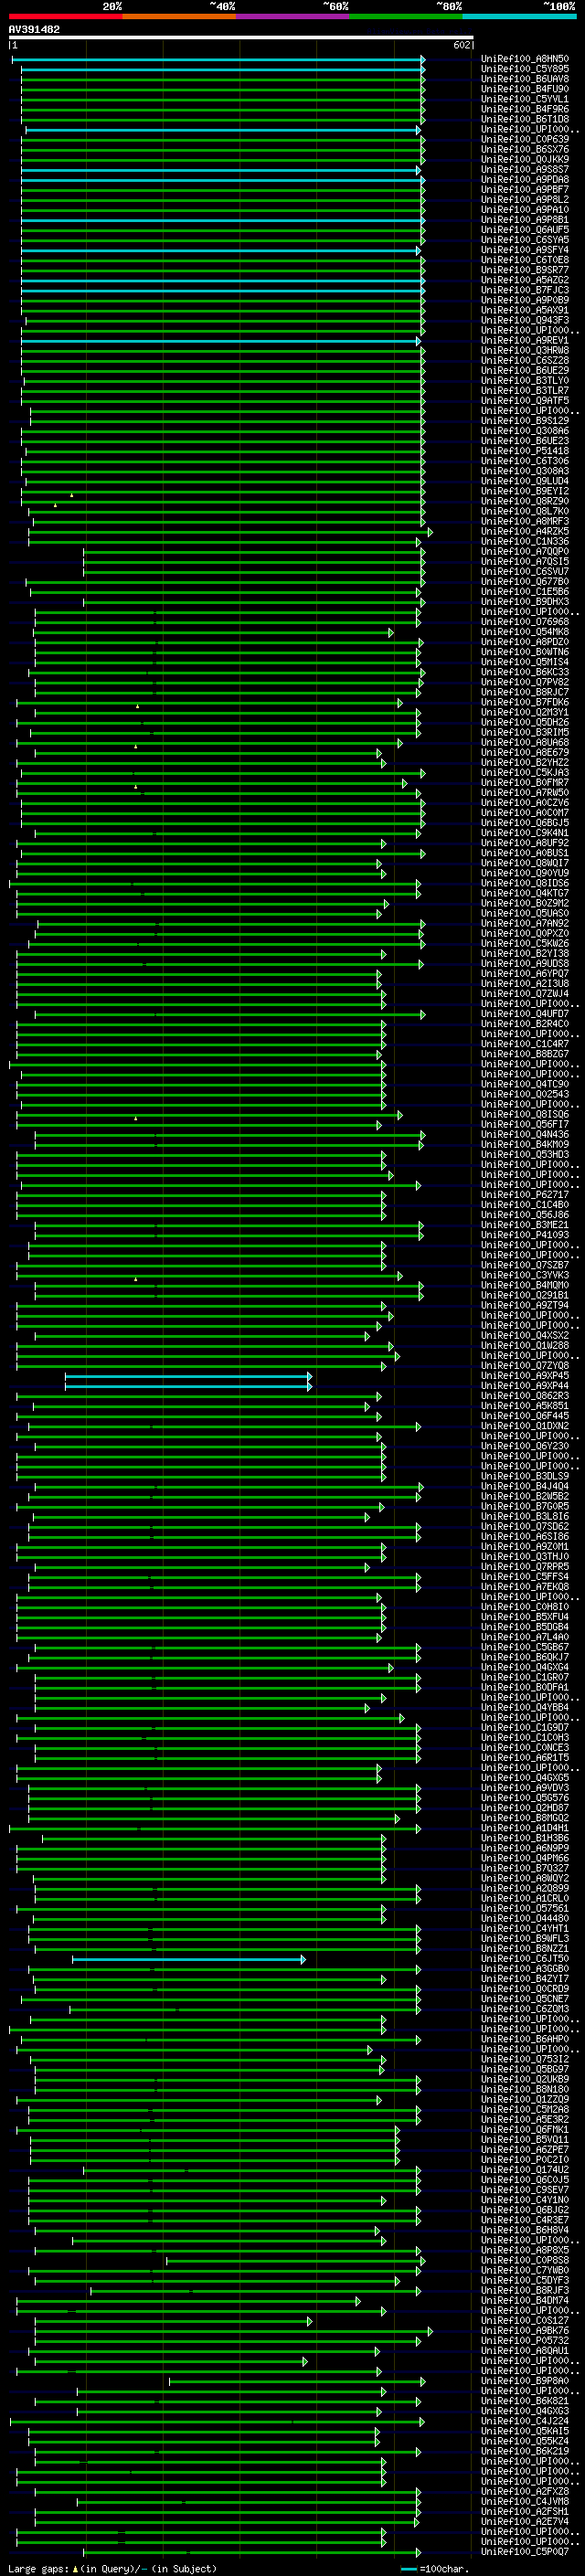Select label UniRef100_Q4UFD7
This screenshot has height=2576, width=585.
click(x=525, y=1014)
